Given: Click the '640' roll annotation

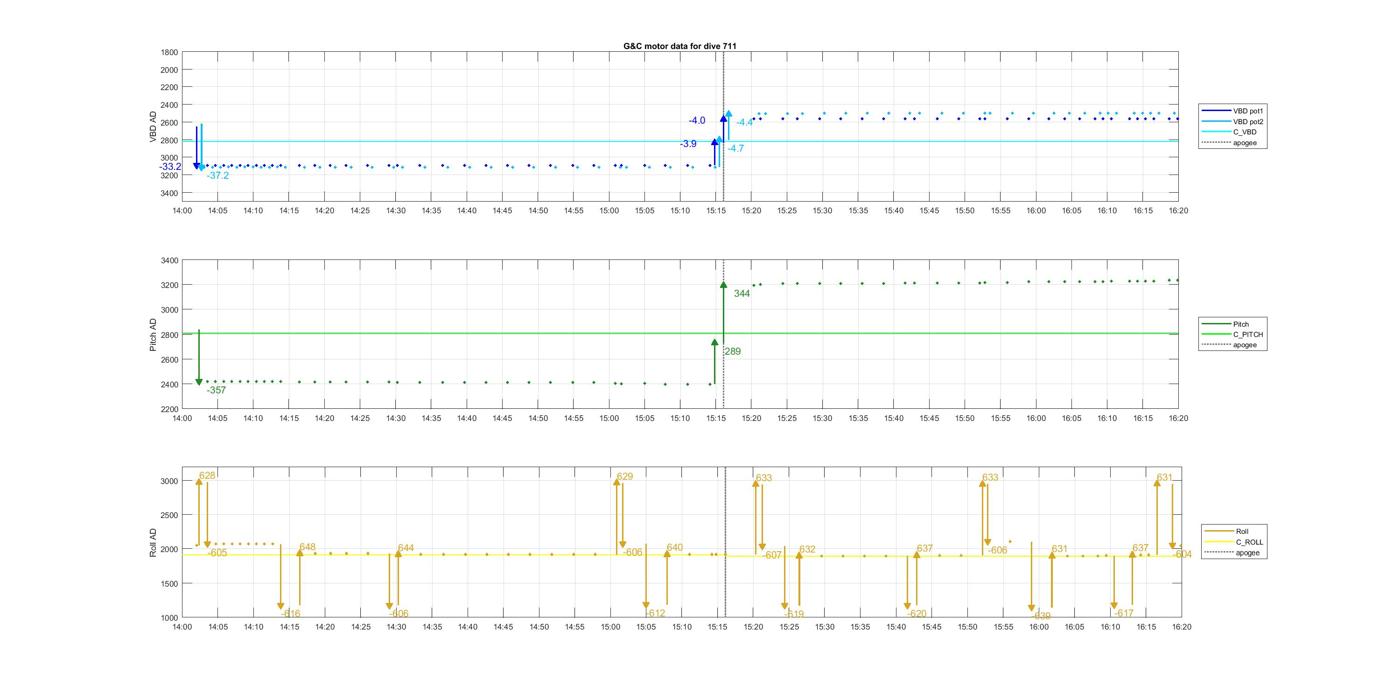Looking at the screenshot, I should [675, 547].
